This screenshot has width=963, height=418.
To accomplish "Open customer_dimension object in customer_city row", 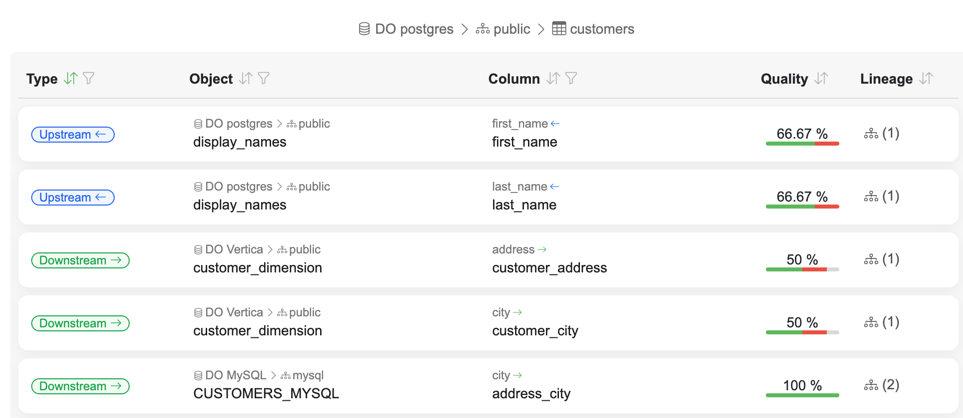I will (257, 330).
